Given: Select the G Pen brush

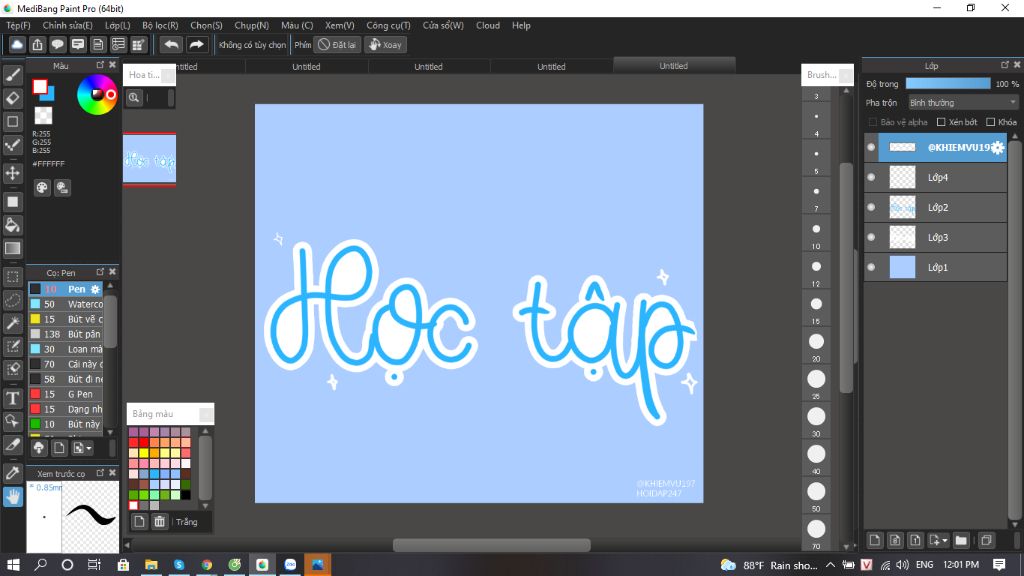Looking at the screenshot, I should 66,394.
